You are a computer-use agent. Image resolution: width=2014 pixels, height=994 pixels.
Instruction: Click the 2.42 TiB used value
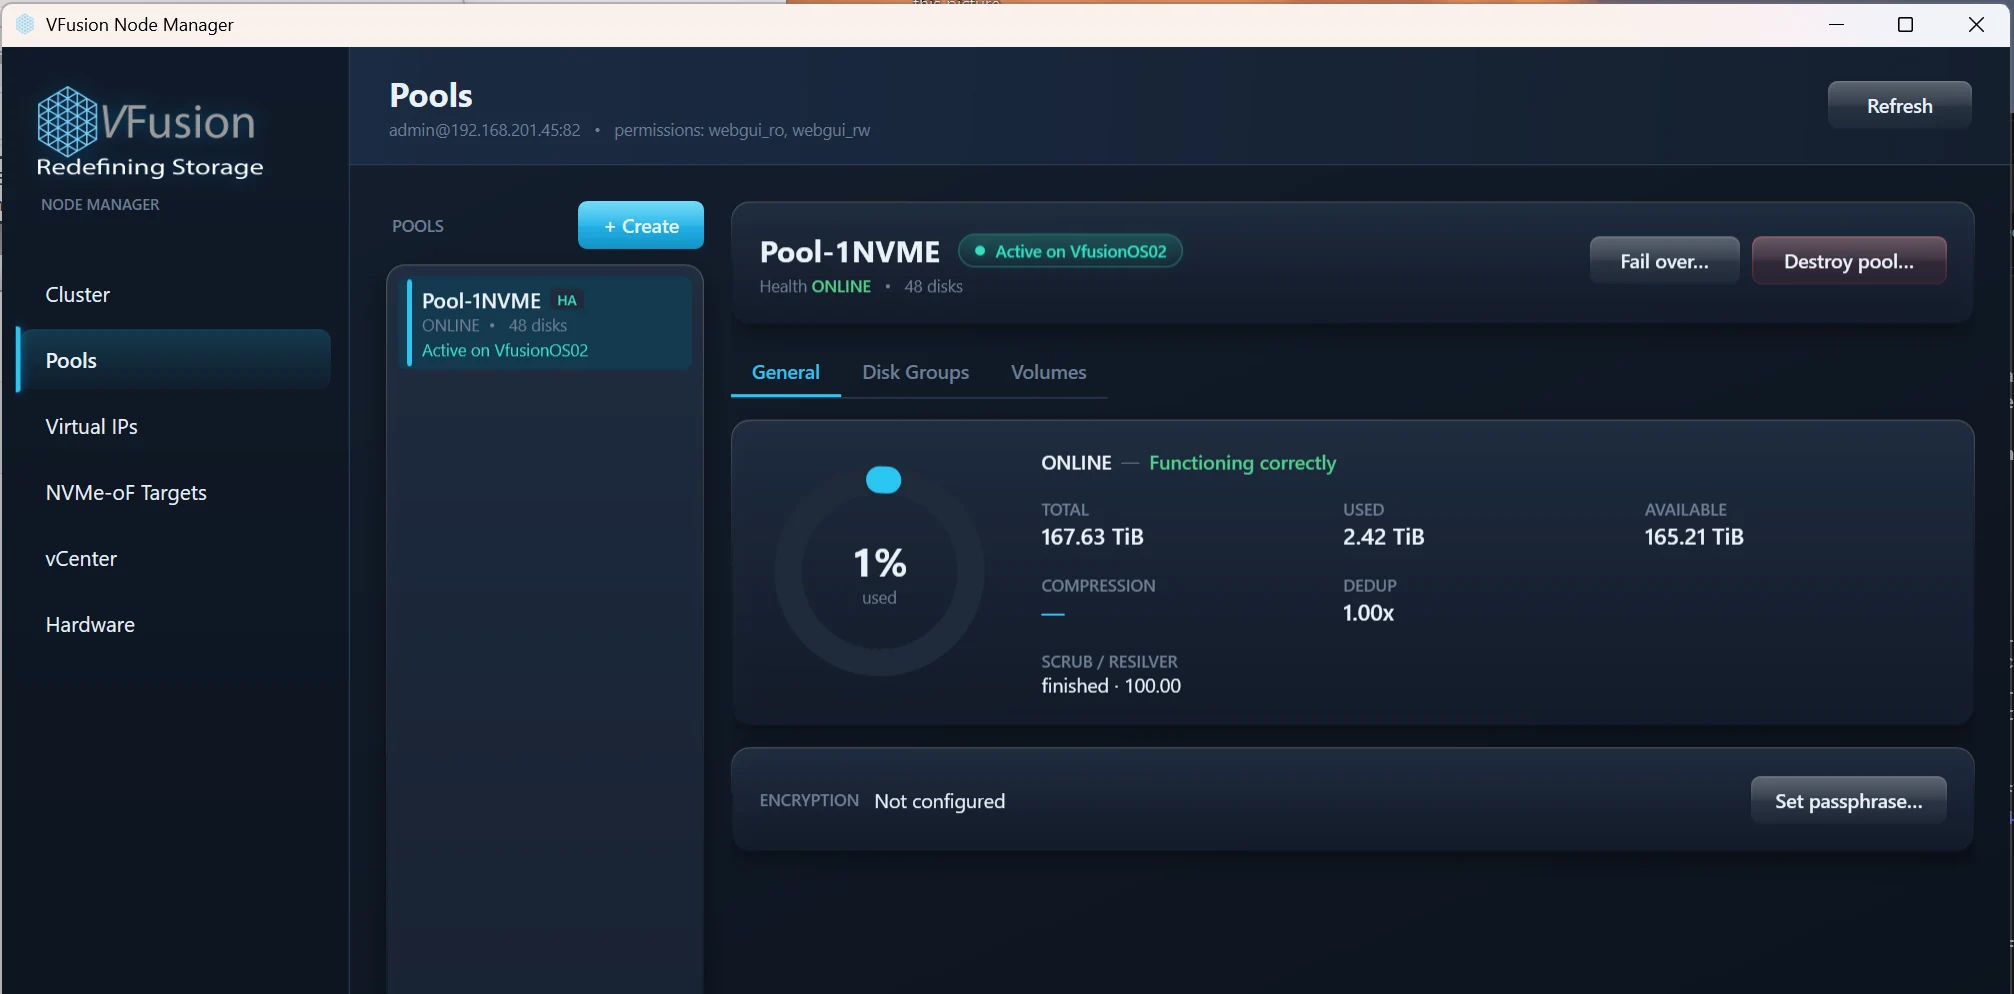point(1383,537)
